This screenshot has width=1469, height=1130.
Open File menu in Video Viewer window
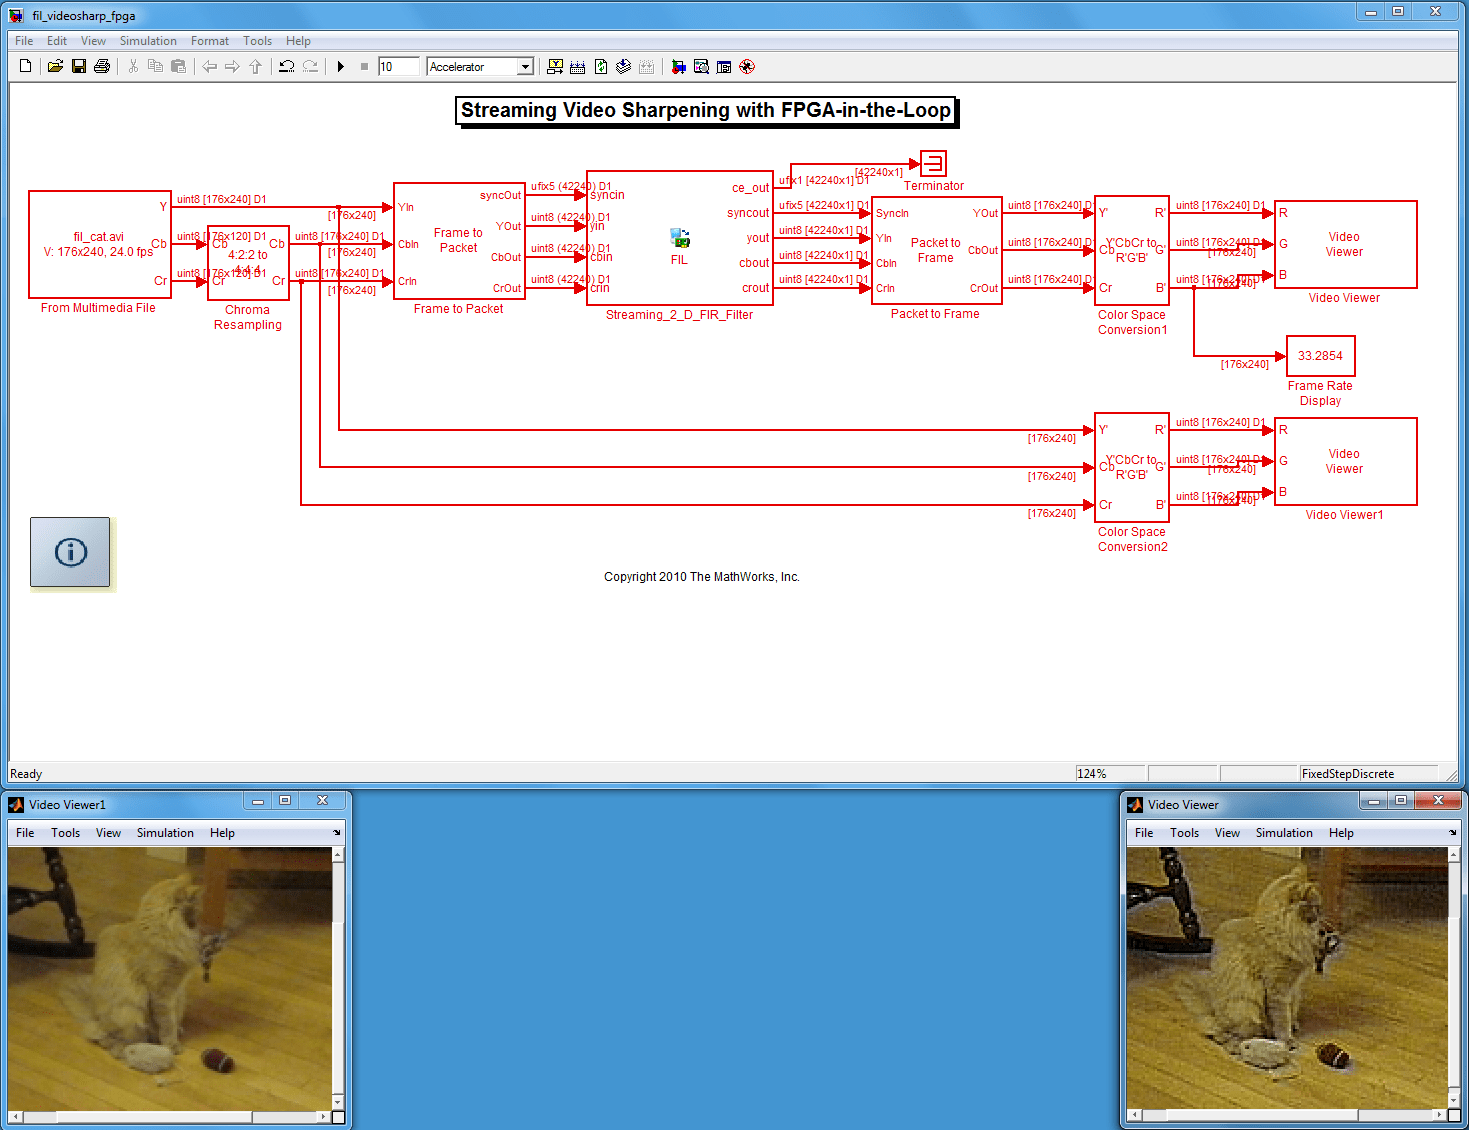pos(1144,833)
